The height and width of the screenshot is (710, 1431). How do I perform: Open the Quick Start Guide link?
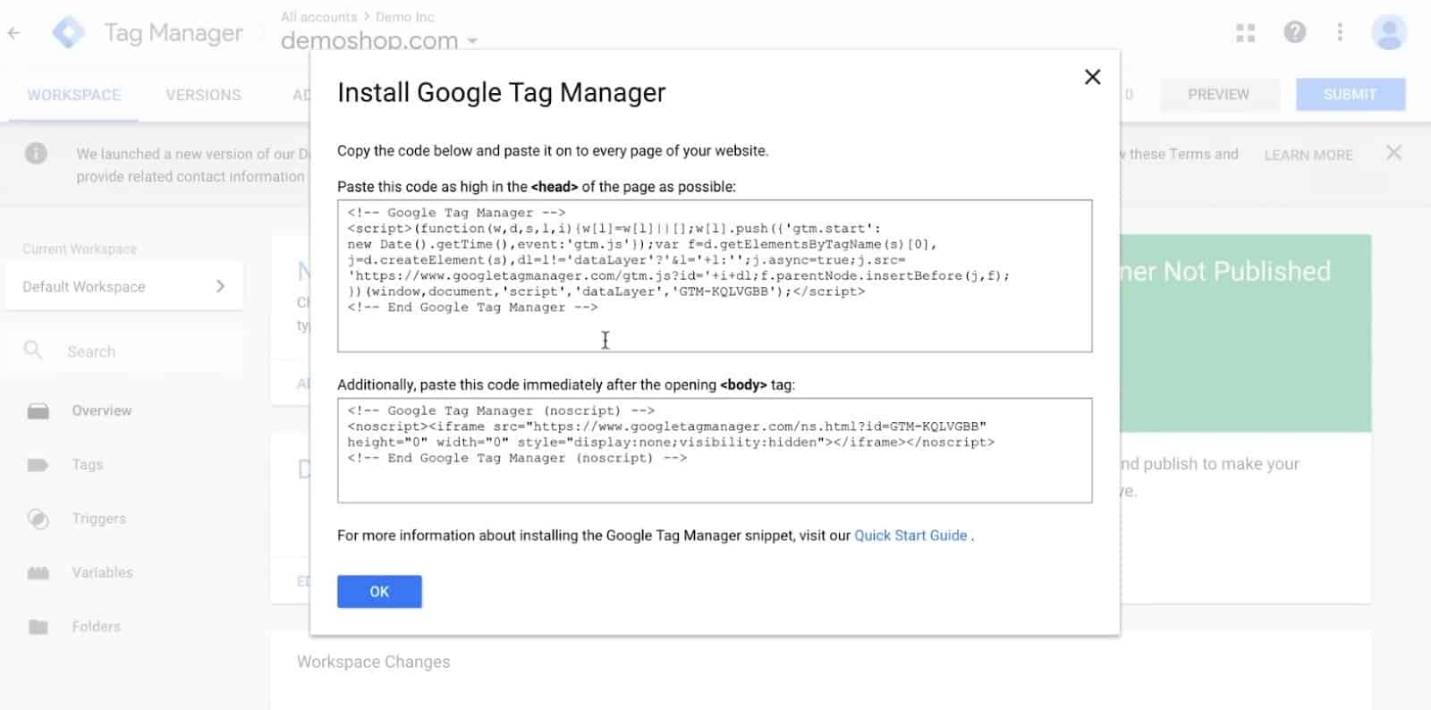910,536
